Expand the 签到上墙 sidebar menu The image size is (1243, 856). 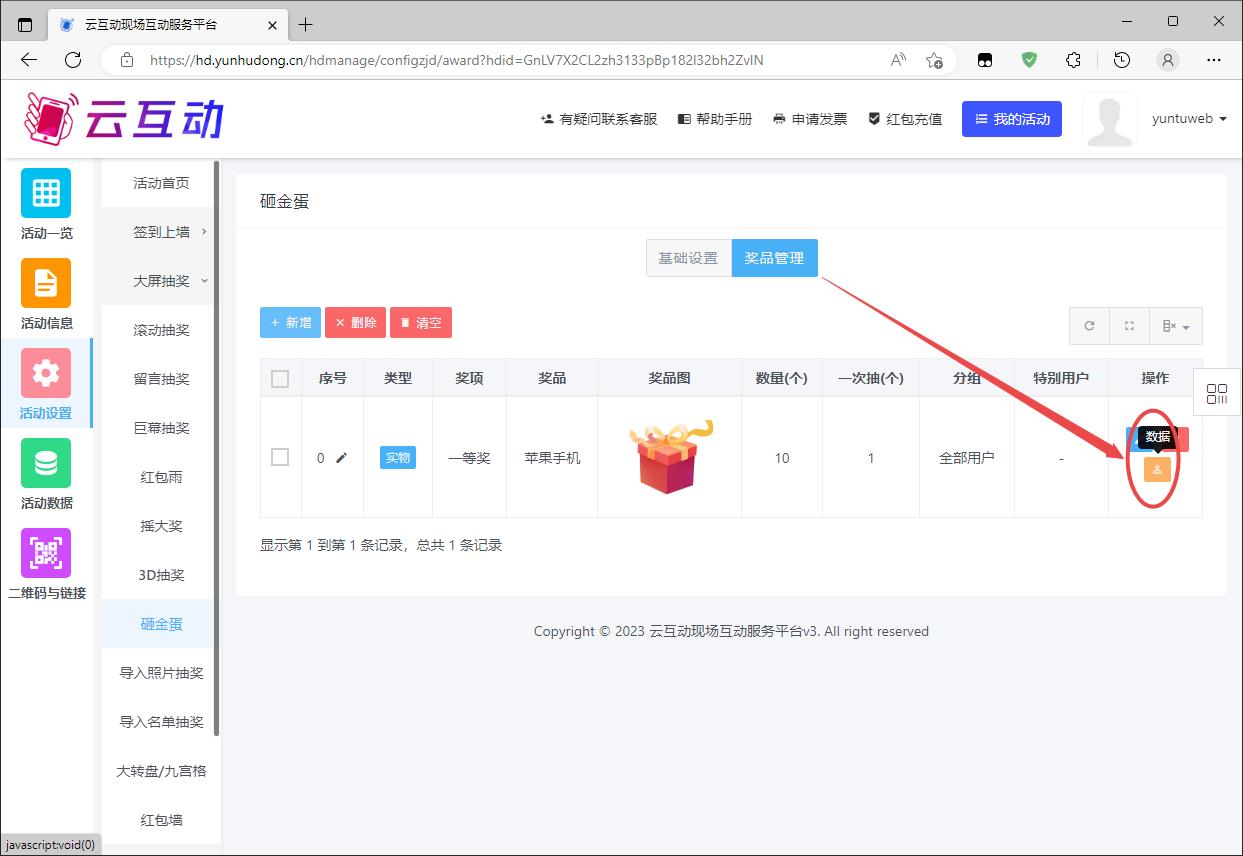[x=161, y=232]
